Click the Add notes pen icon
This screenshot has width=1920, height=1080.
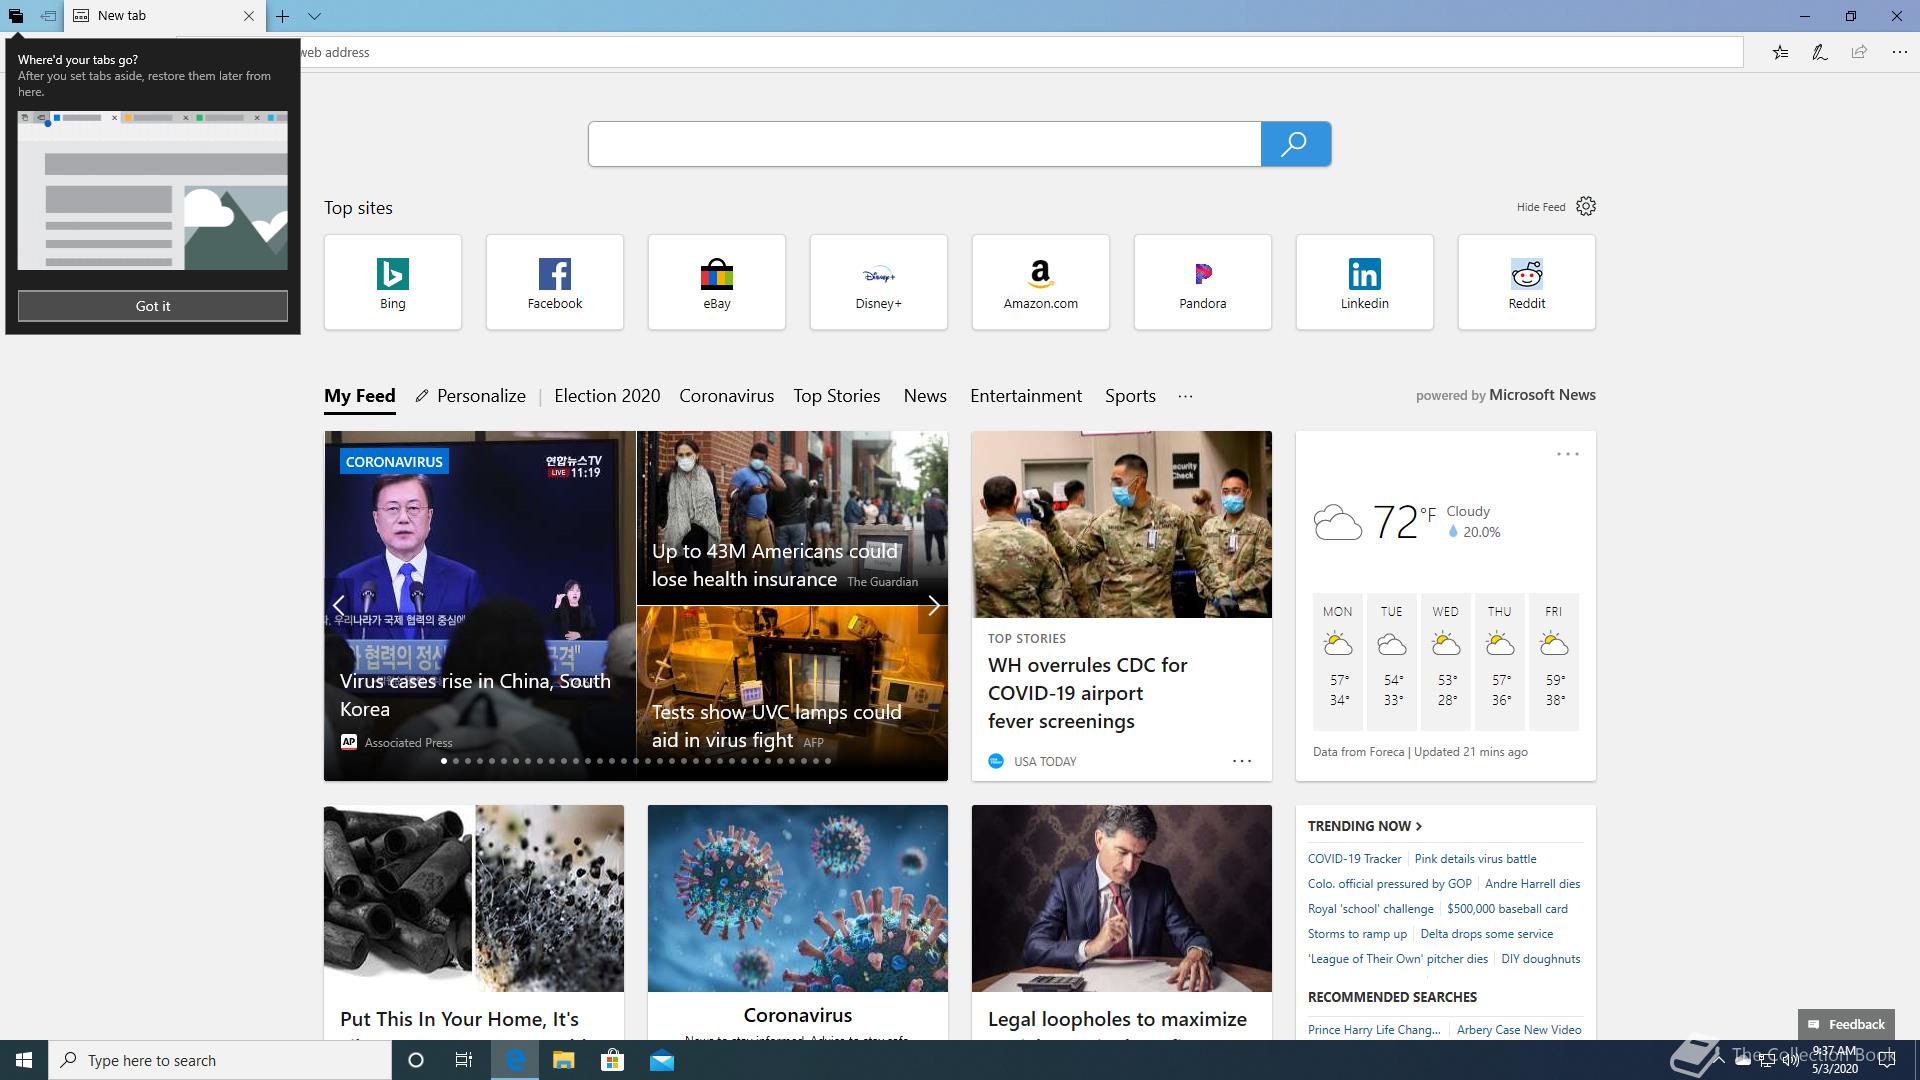1820,52
